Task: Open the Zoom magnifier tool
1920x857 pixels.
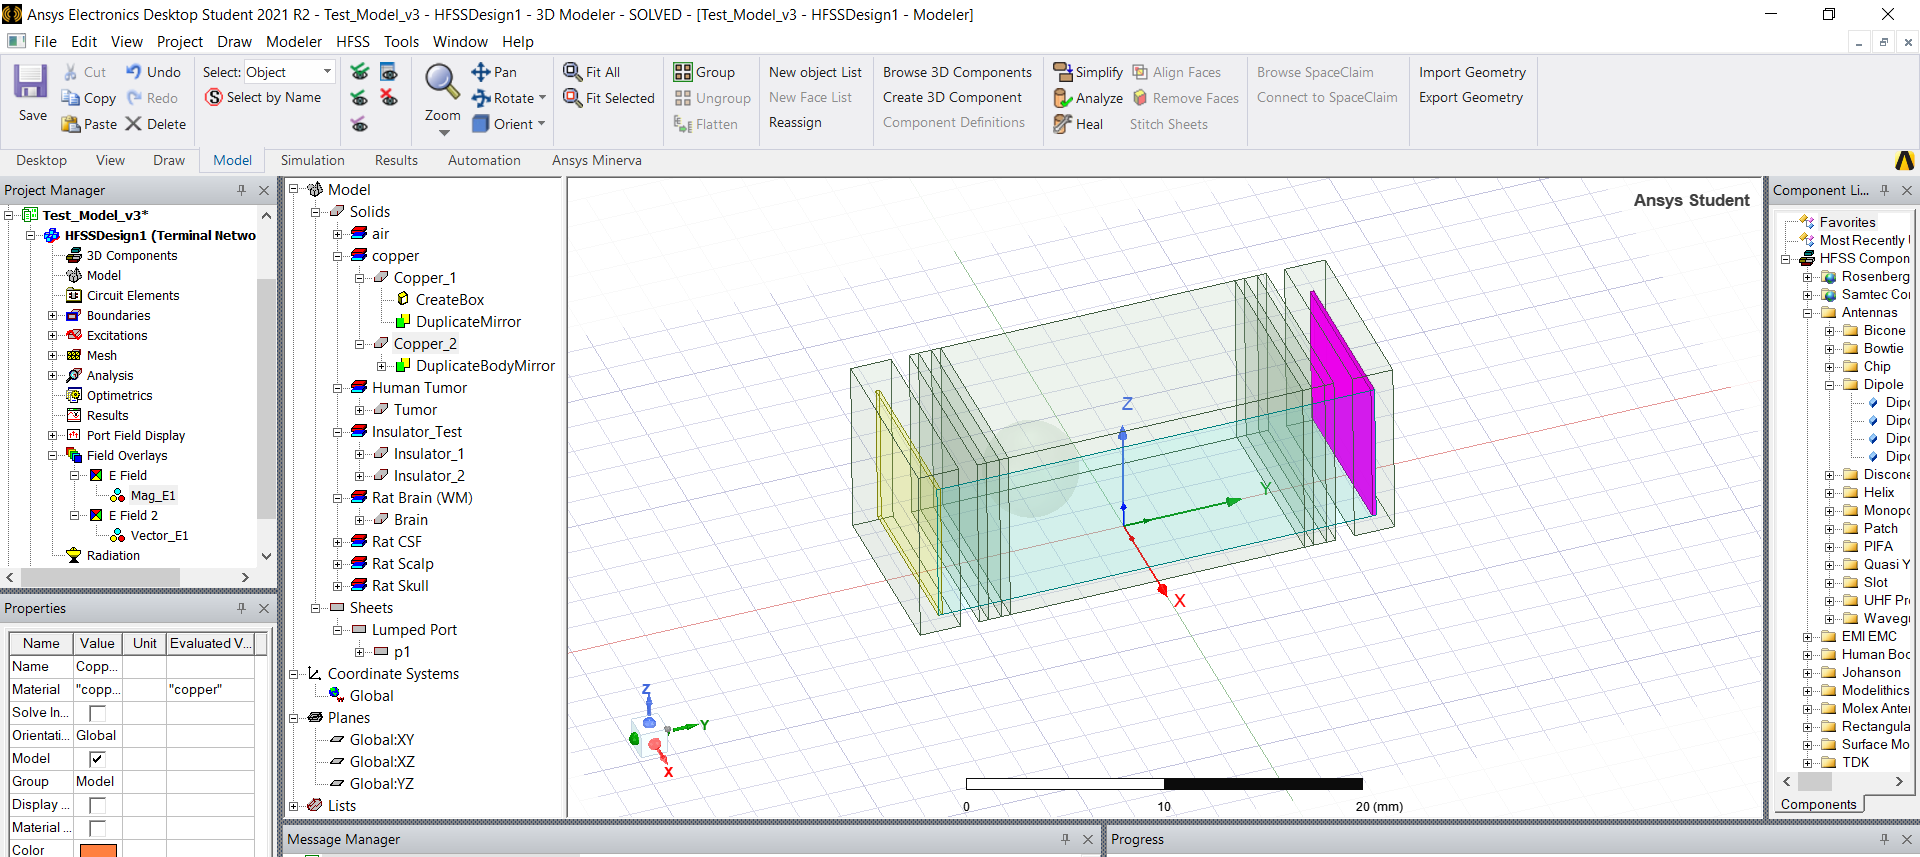Action: (x=442, y=82)
